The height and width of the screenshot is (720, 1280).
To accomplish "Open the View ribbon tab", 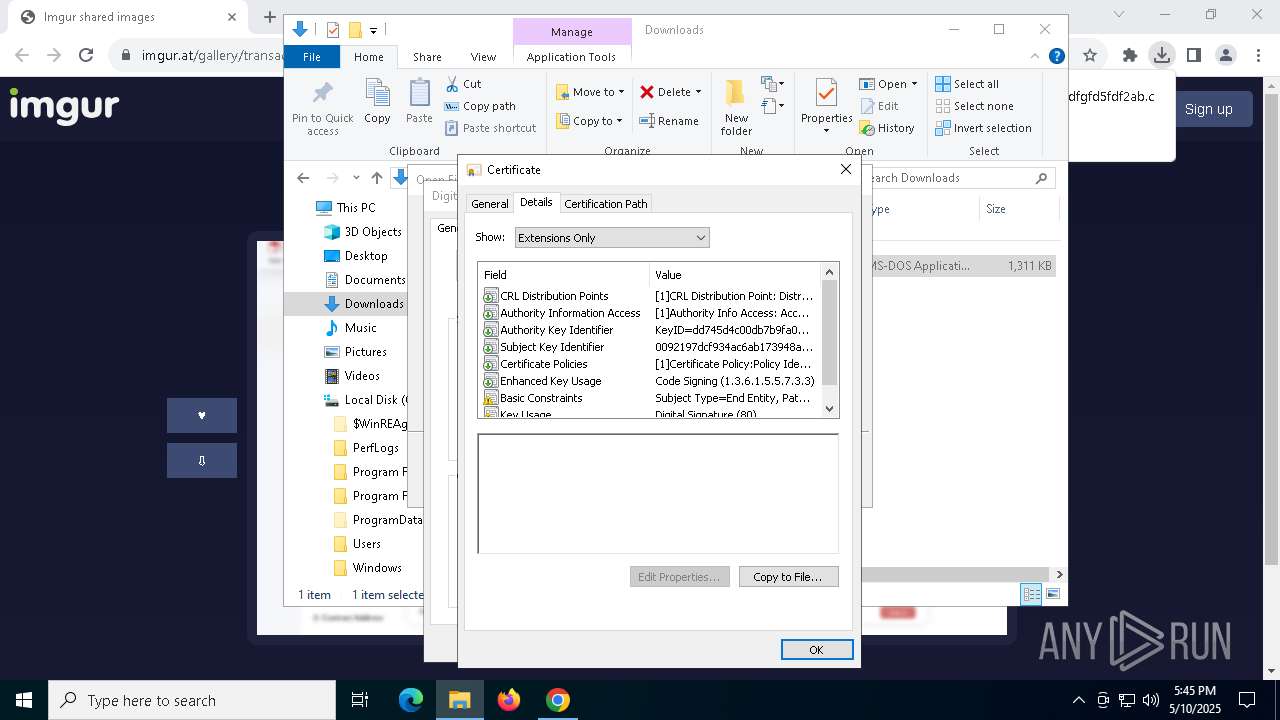I will pyautogui.click(x=483, y=57).
